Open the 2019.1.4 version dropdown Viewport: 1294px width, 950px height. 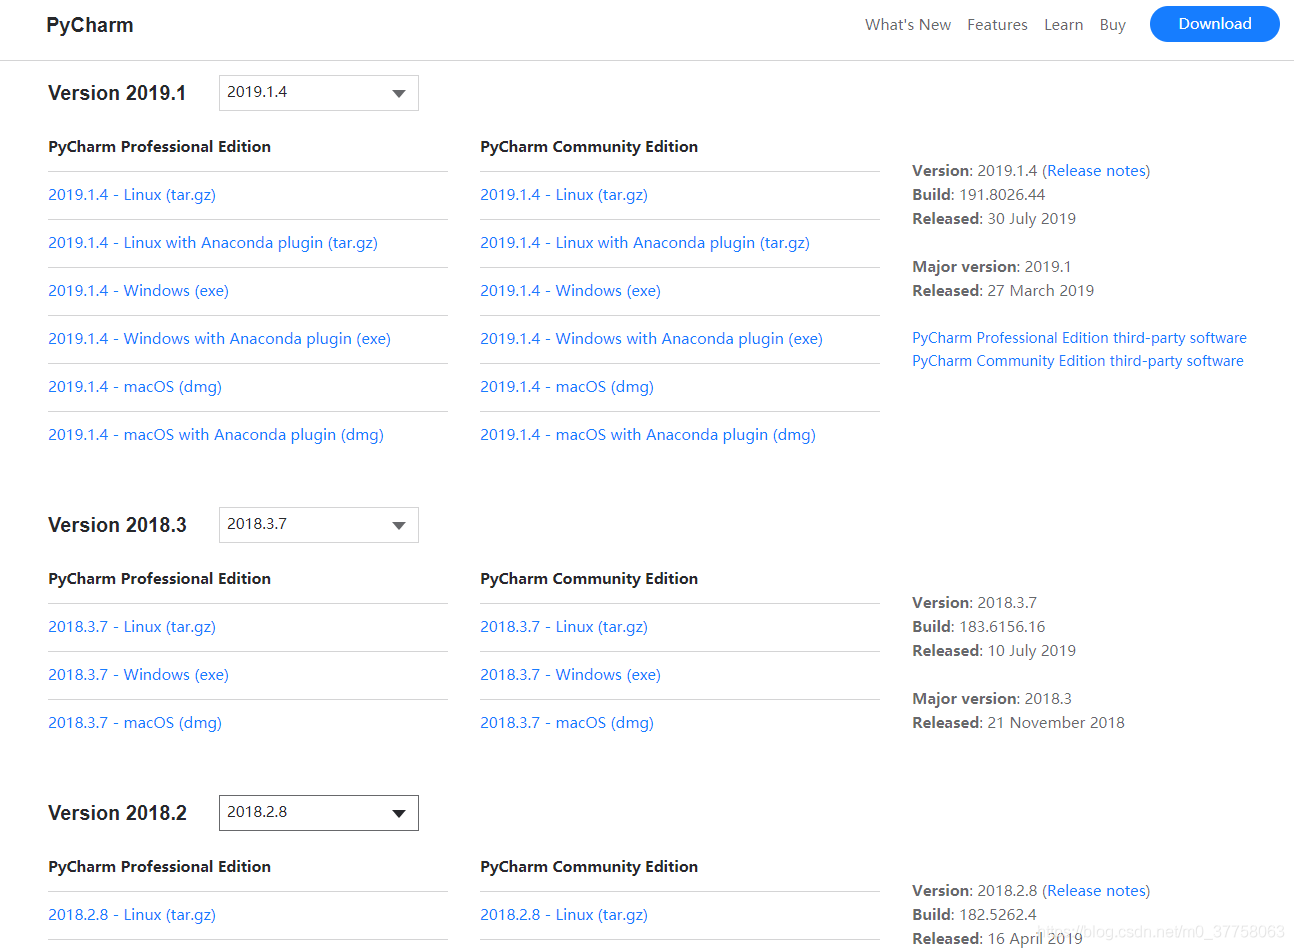tap(318, 93)
